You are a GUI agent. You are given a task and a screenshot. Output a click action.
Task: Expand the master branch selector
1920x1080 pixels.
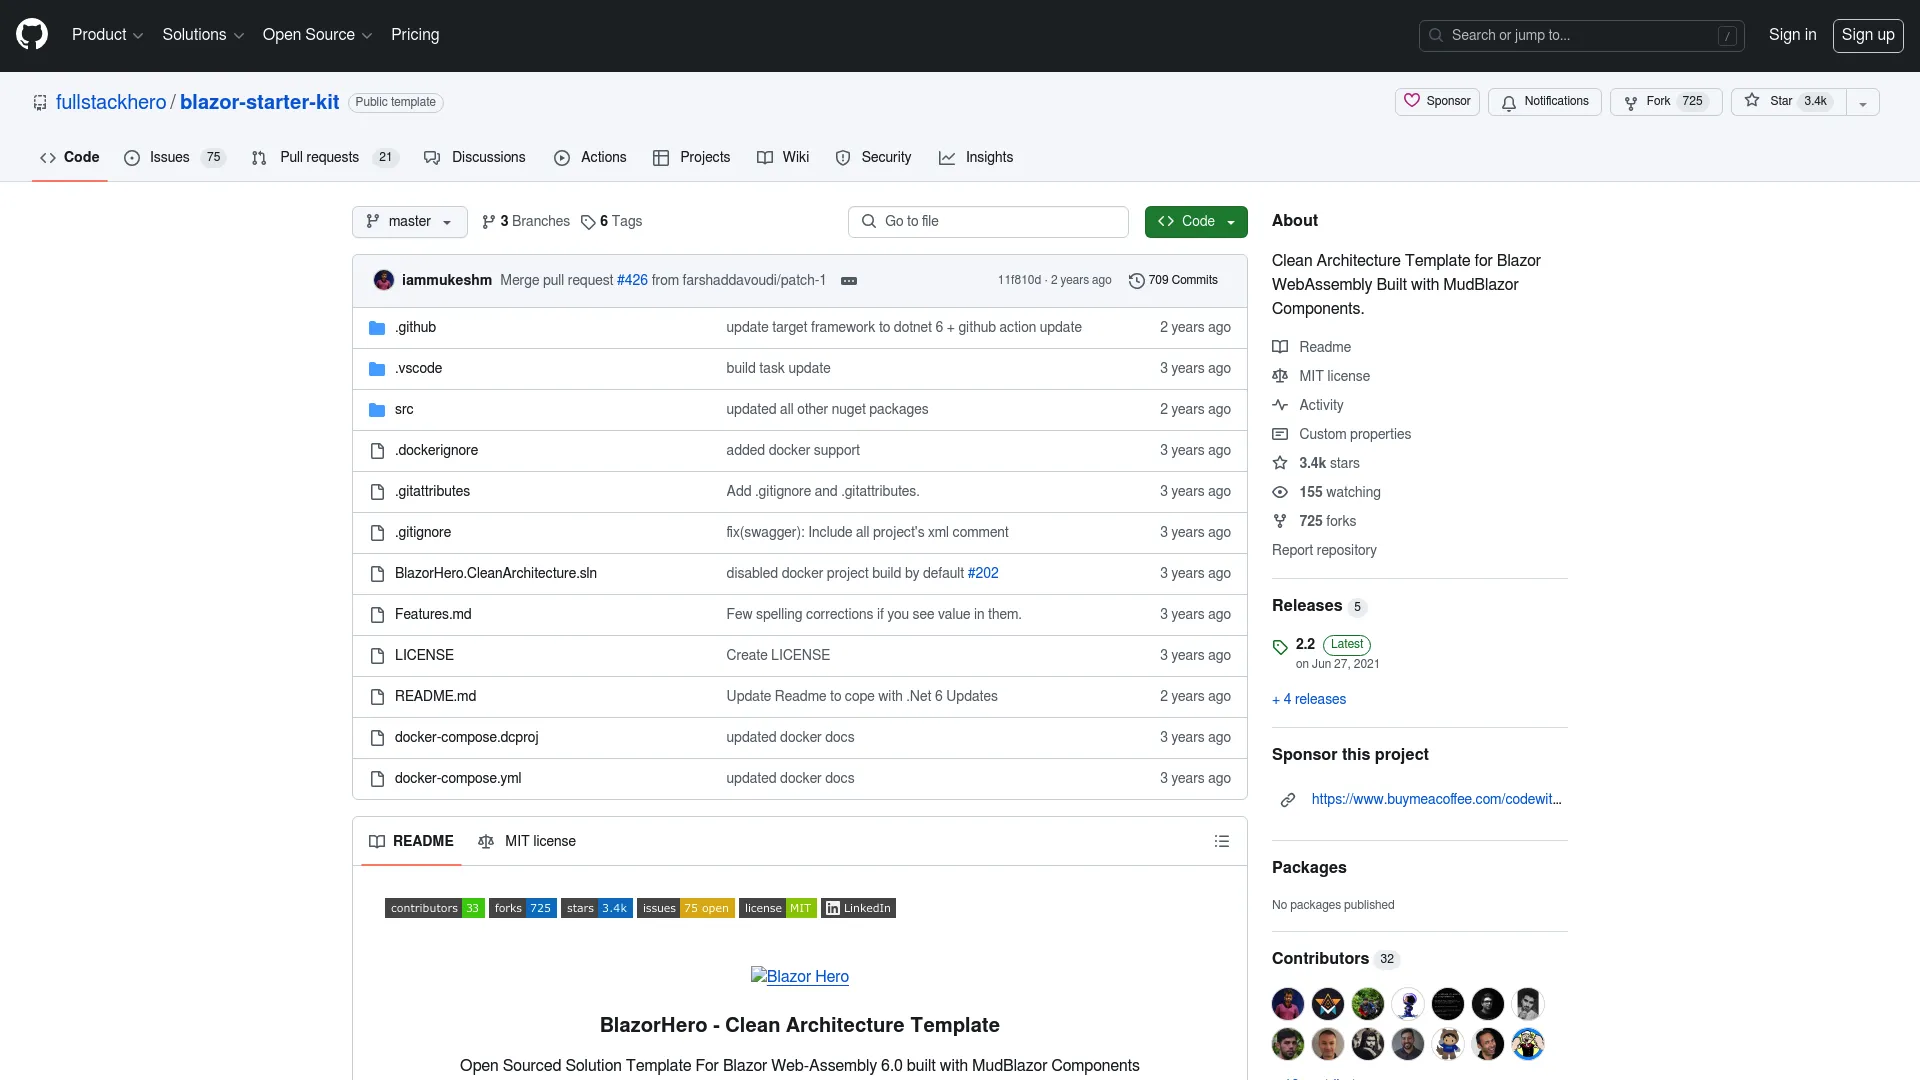pyautogui.click(x=410, y=222)
